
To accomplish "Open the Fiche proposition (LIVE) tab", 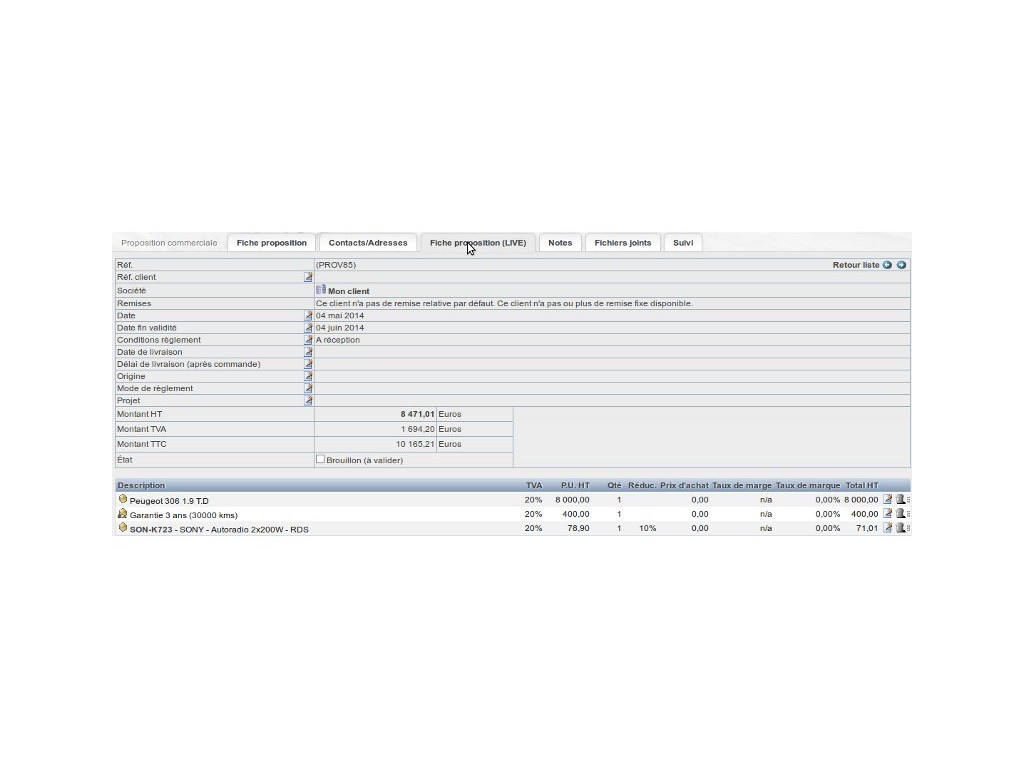I will 478,243.
